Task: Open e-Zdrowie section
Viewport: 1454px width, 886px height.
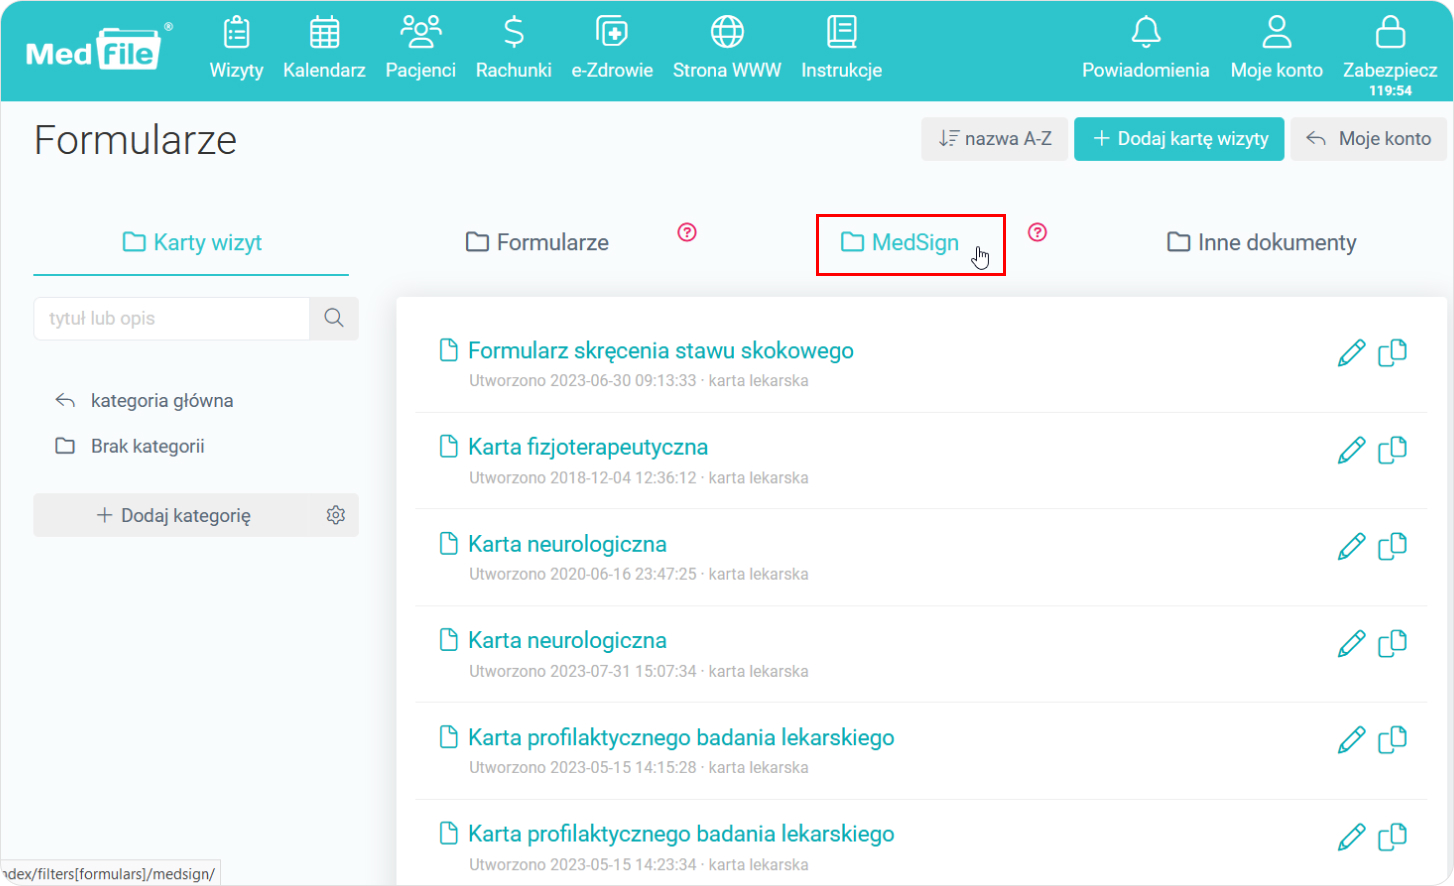Action: [x=612, y=48]
